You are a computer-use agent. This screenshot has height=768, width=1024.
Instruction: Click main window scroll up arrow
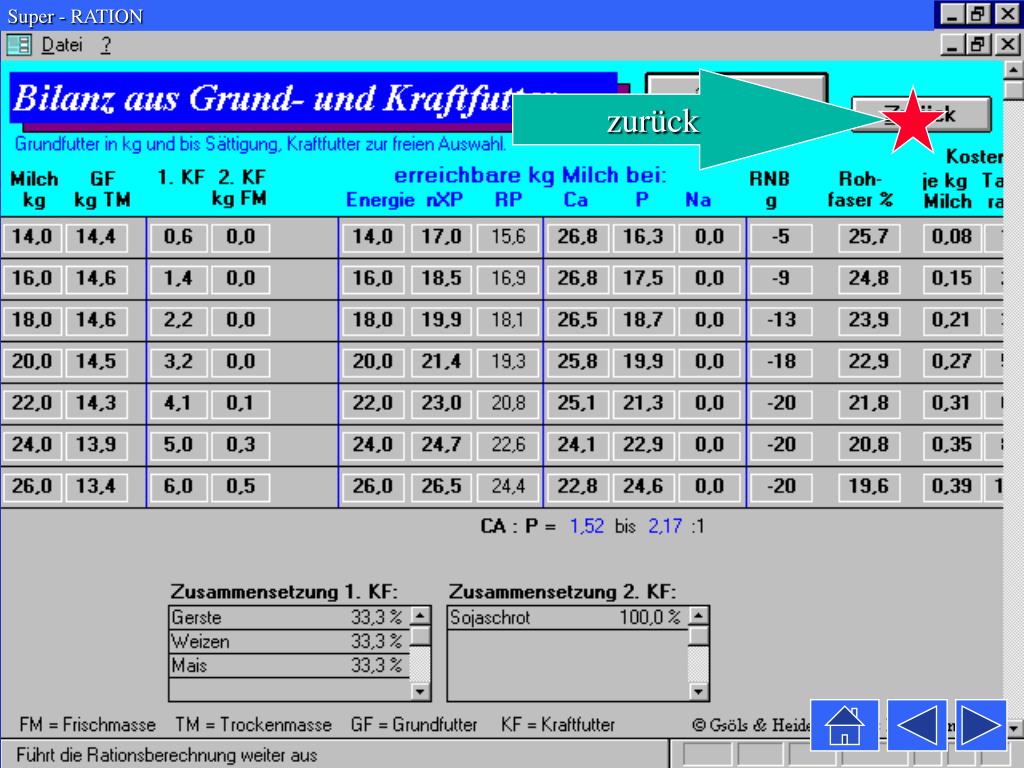[x=1013, y=69]
